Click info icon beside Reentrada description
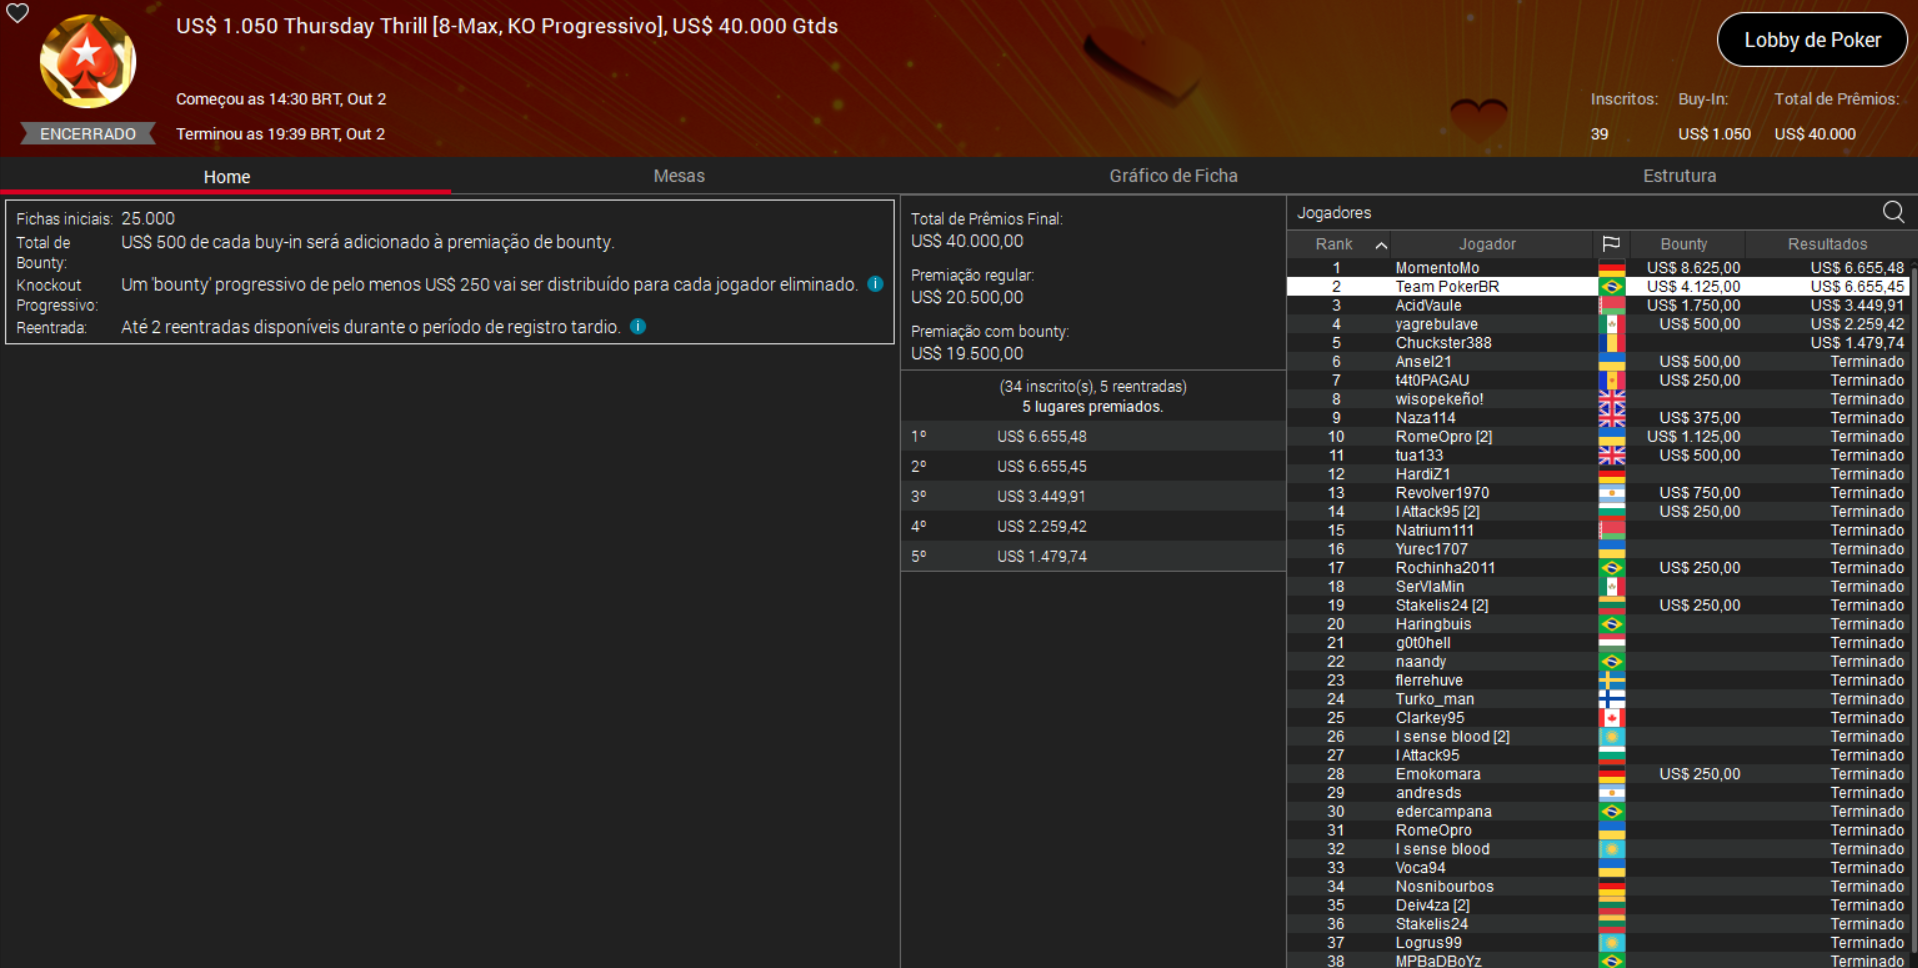Image resolution: width=1918 pixels, height=968 pixels. [638, 326]
